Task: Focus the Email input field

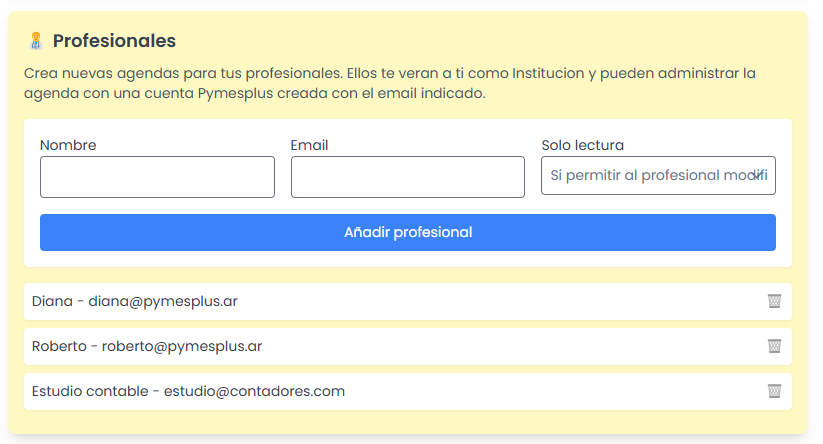Action: pyautogui.click(x=407, y=177)
